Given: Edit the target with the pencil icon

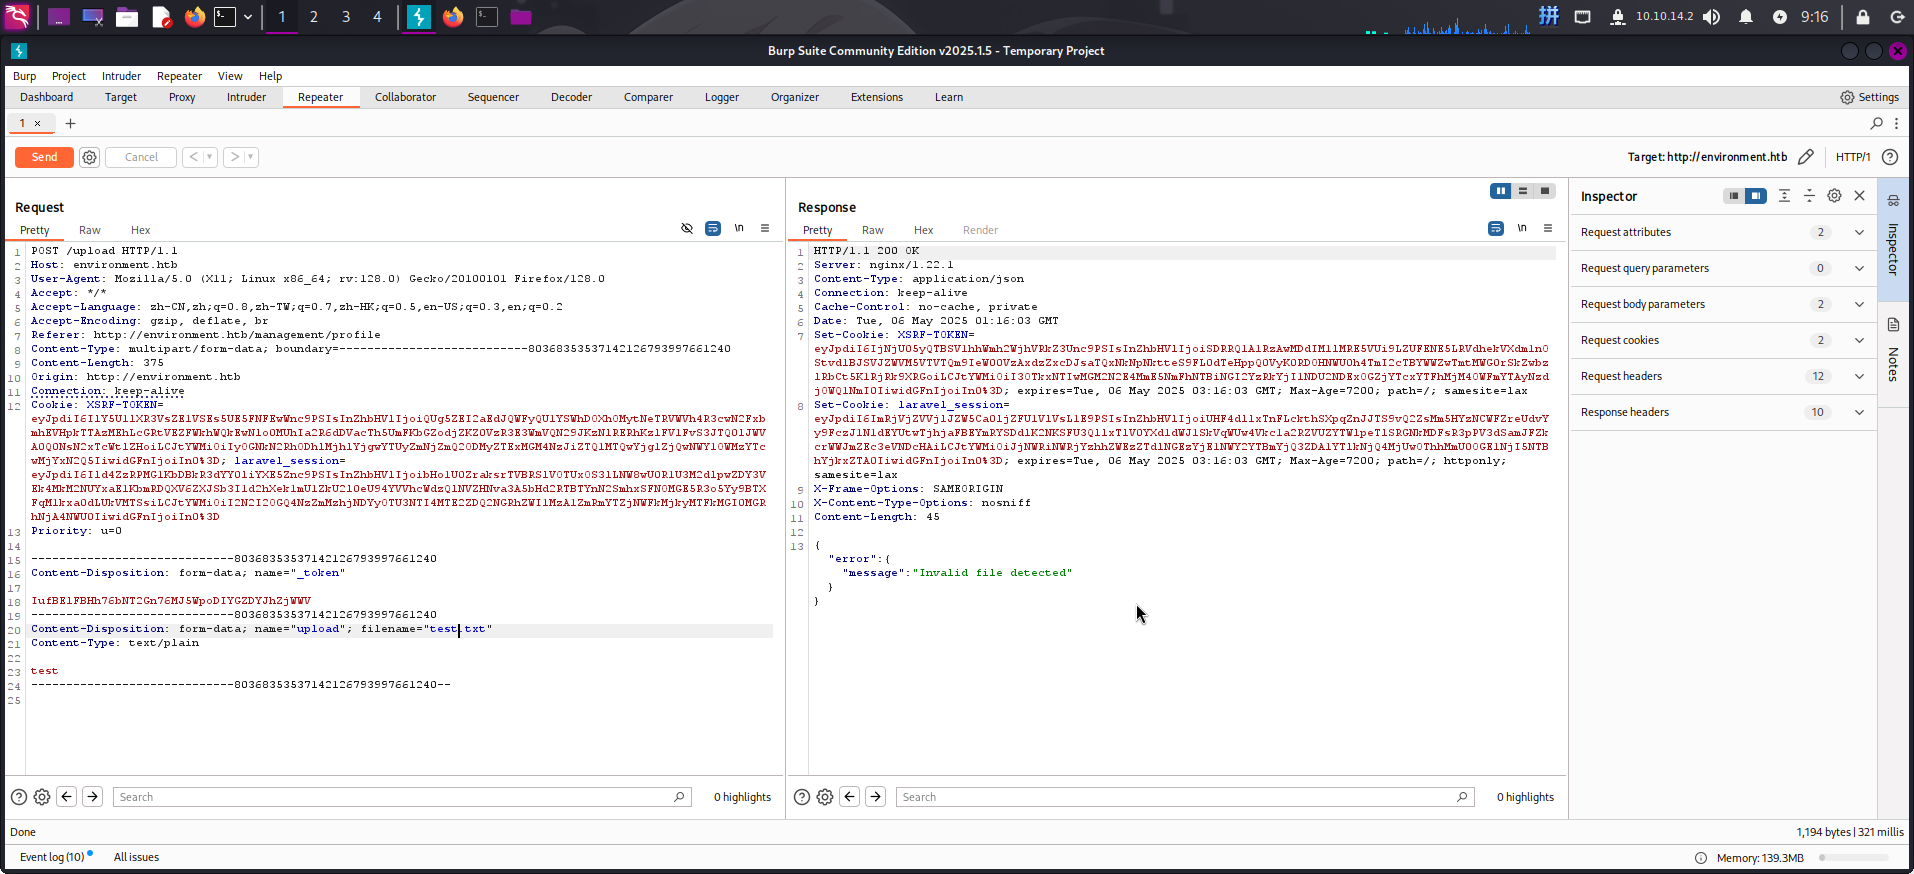Looking at the screenshot, I should tap(1805, 157).
